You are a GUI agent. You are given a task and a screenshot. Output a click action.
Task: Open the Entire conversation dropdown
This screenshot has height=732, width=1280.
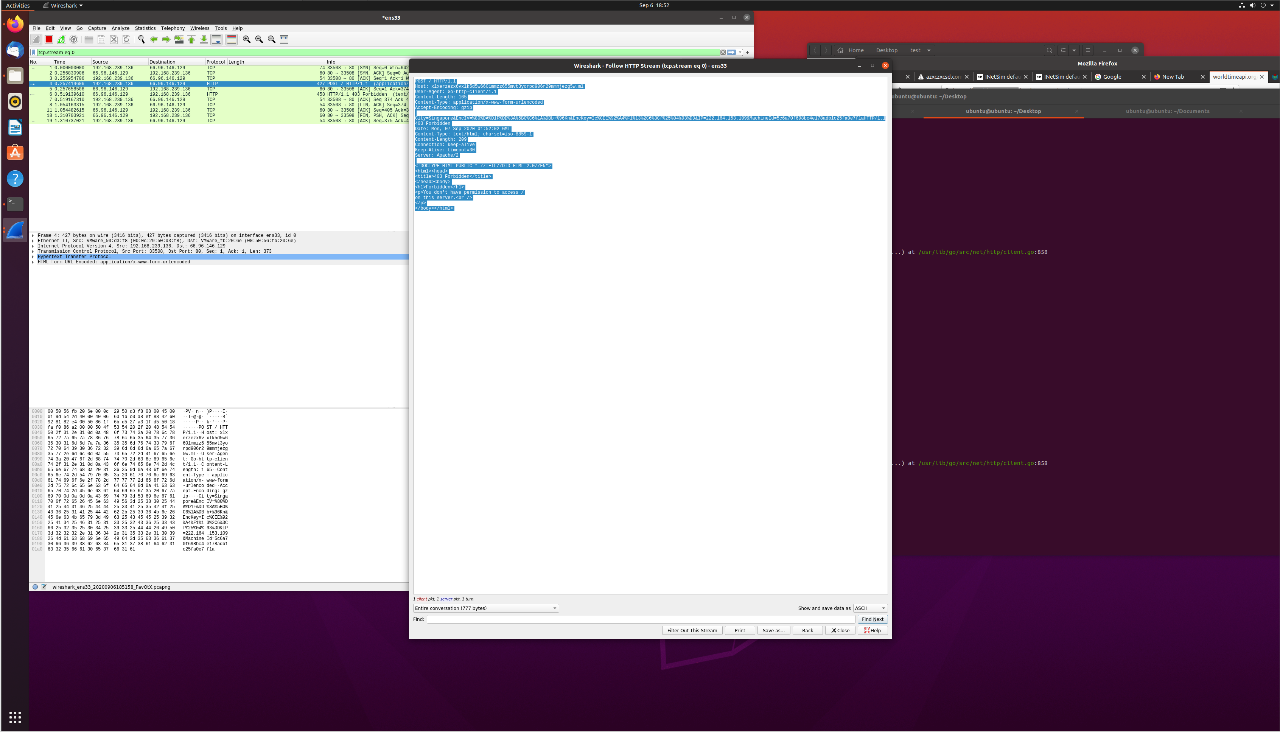tap(486, 607)
